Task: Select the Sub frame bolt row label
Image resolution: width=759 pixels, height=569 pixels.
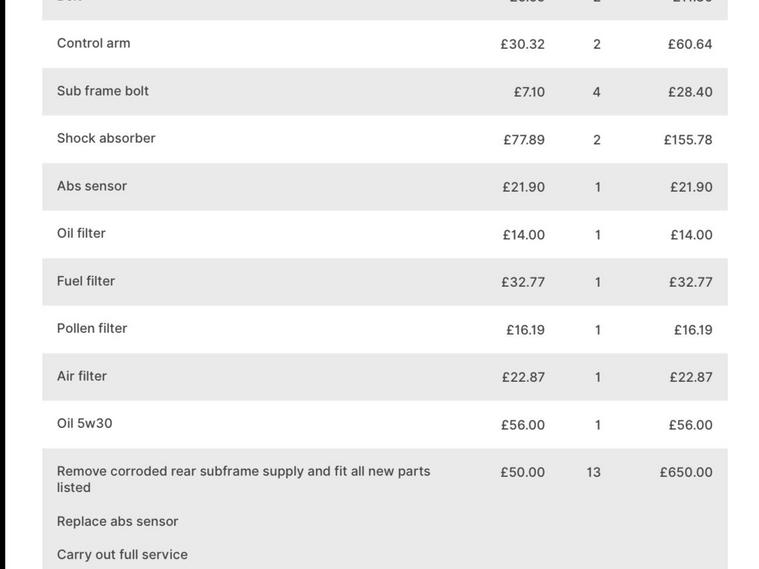Action: pos(102,91)
